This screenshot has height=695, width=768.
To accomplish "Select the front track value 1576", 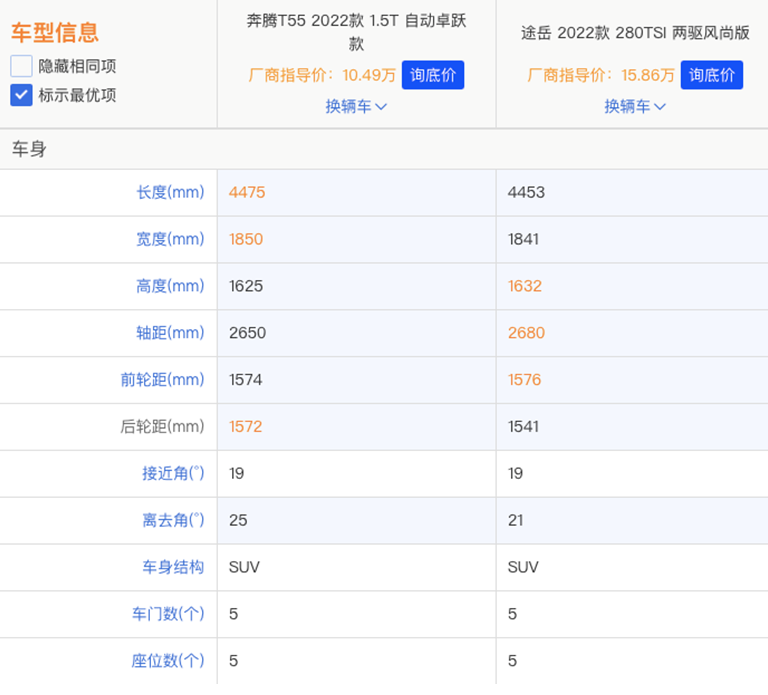I will (524, 380).
